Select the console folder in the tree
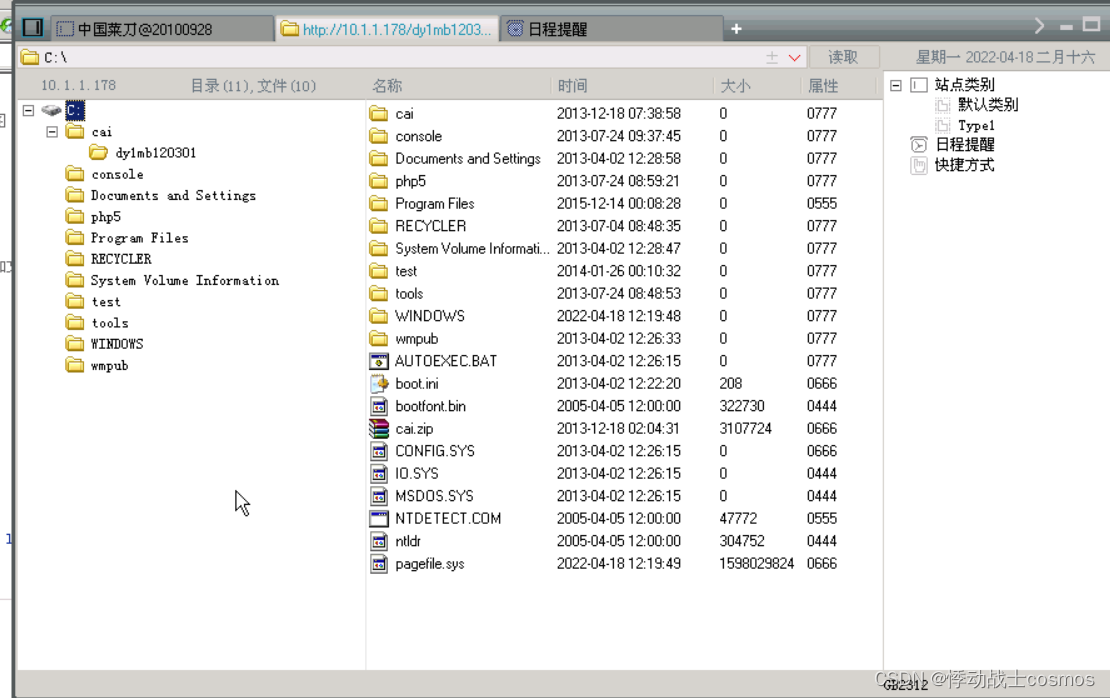The height and width of the screenshot is (698, 1110). (105, 174)
